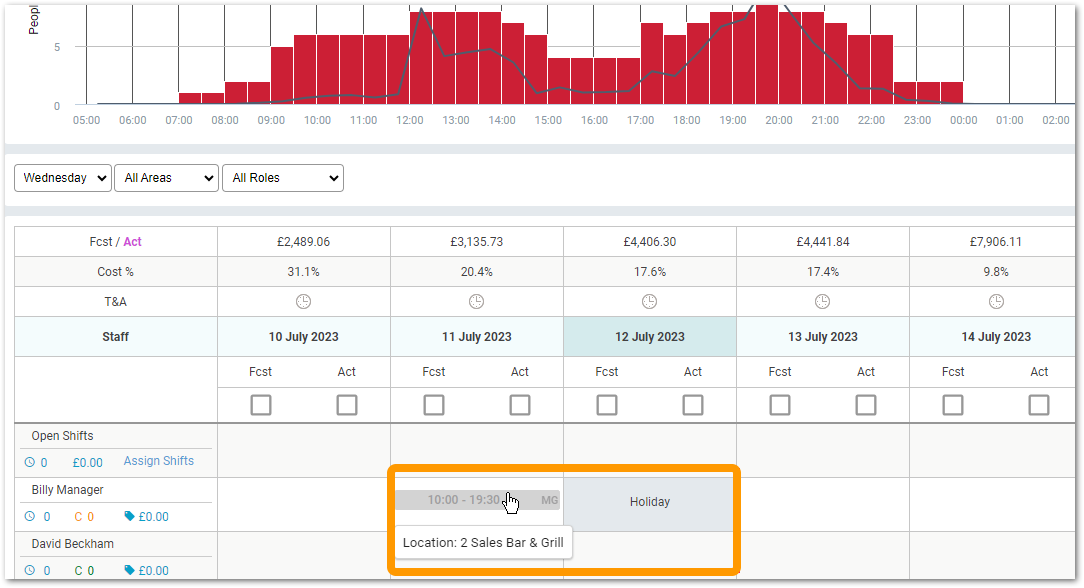Open the All Areas dropdown

pyautogui.click(x=166, y=177)
